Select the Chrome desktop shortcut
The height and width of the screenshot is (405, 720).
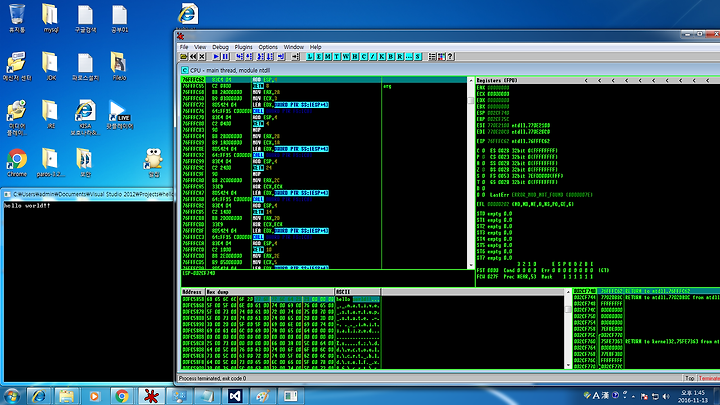(17, 163)
